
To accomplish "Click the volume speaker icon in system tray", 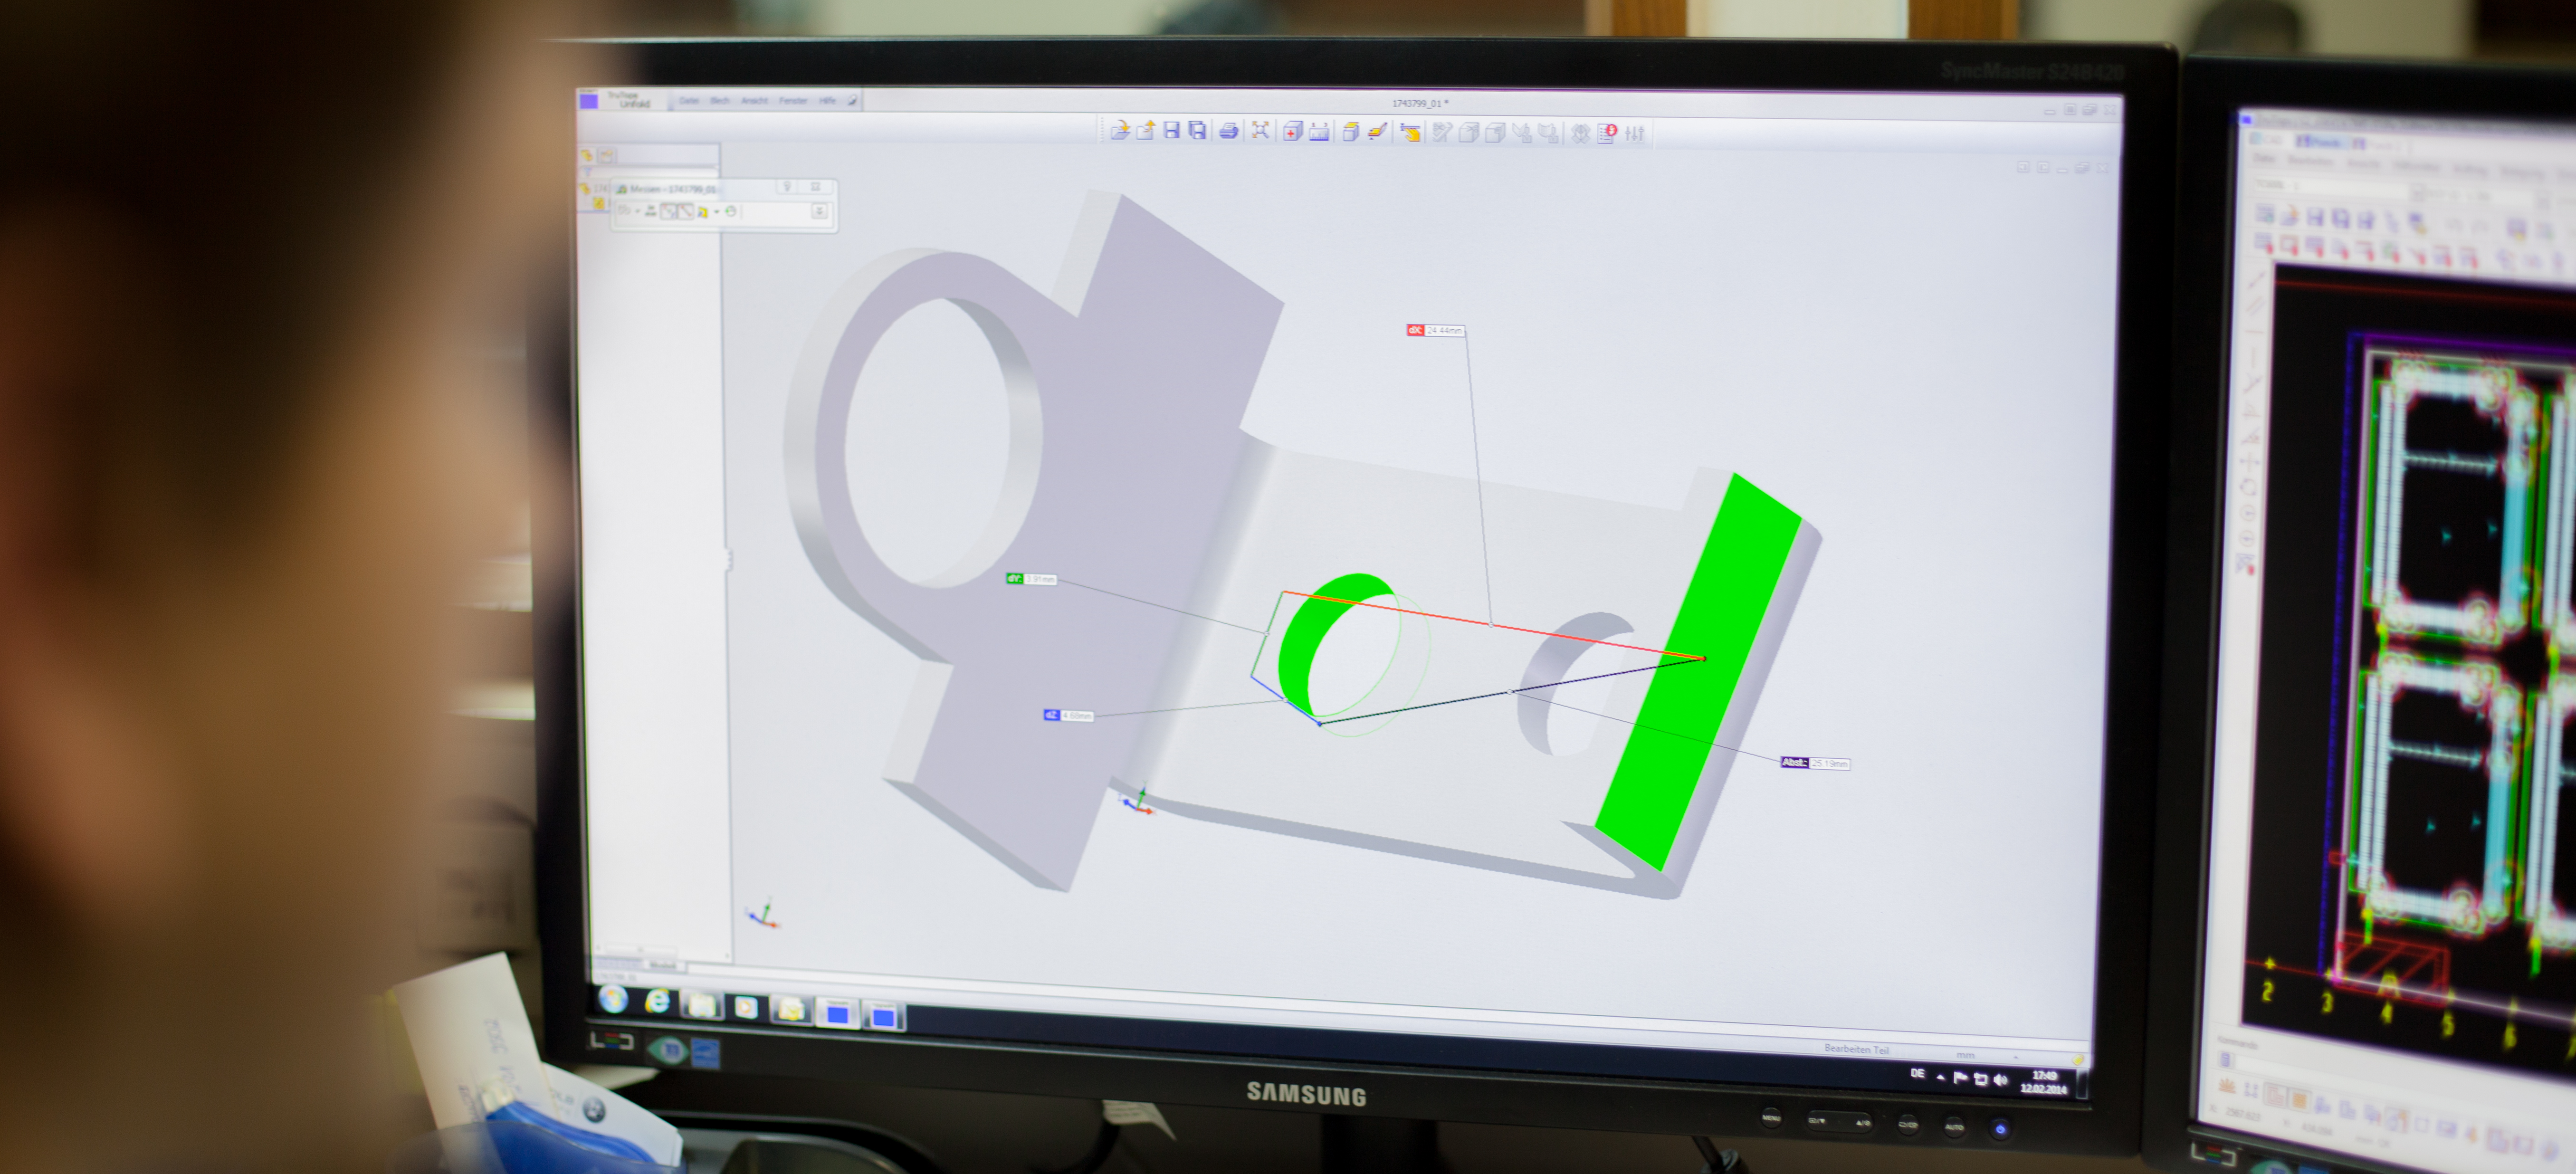I will coord(2000,1079).
